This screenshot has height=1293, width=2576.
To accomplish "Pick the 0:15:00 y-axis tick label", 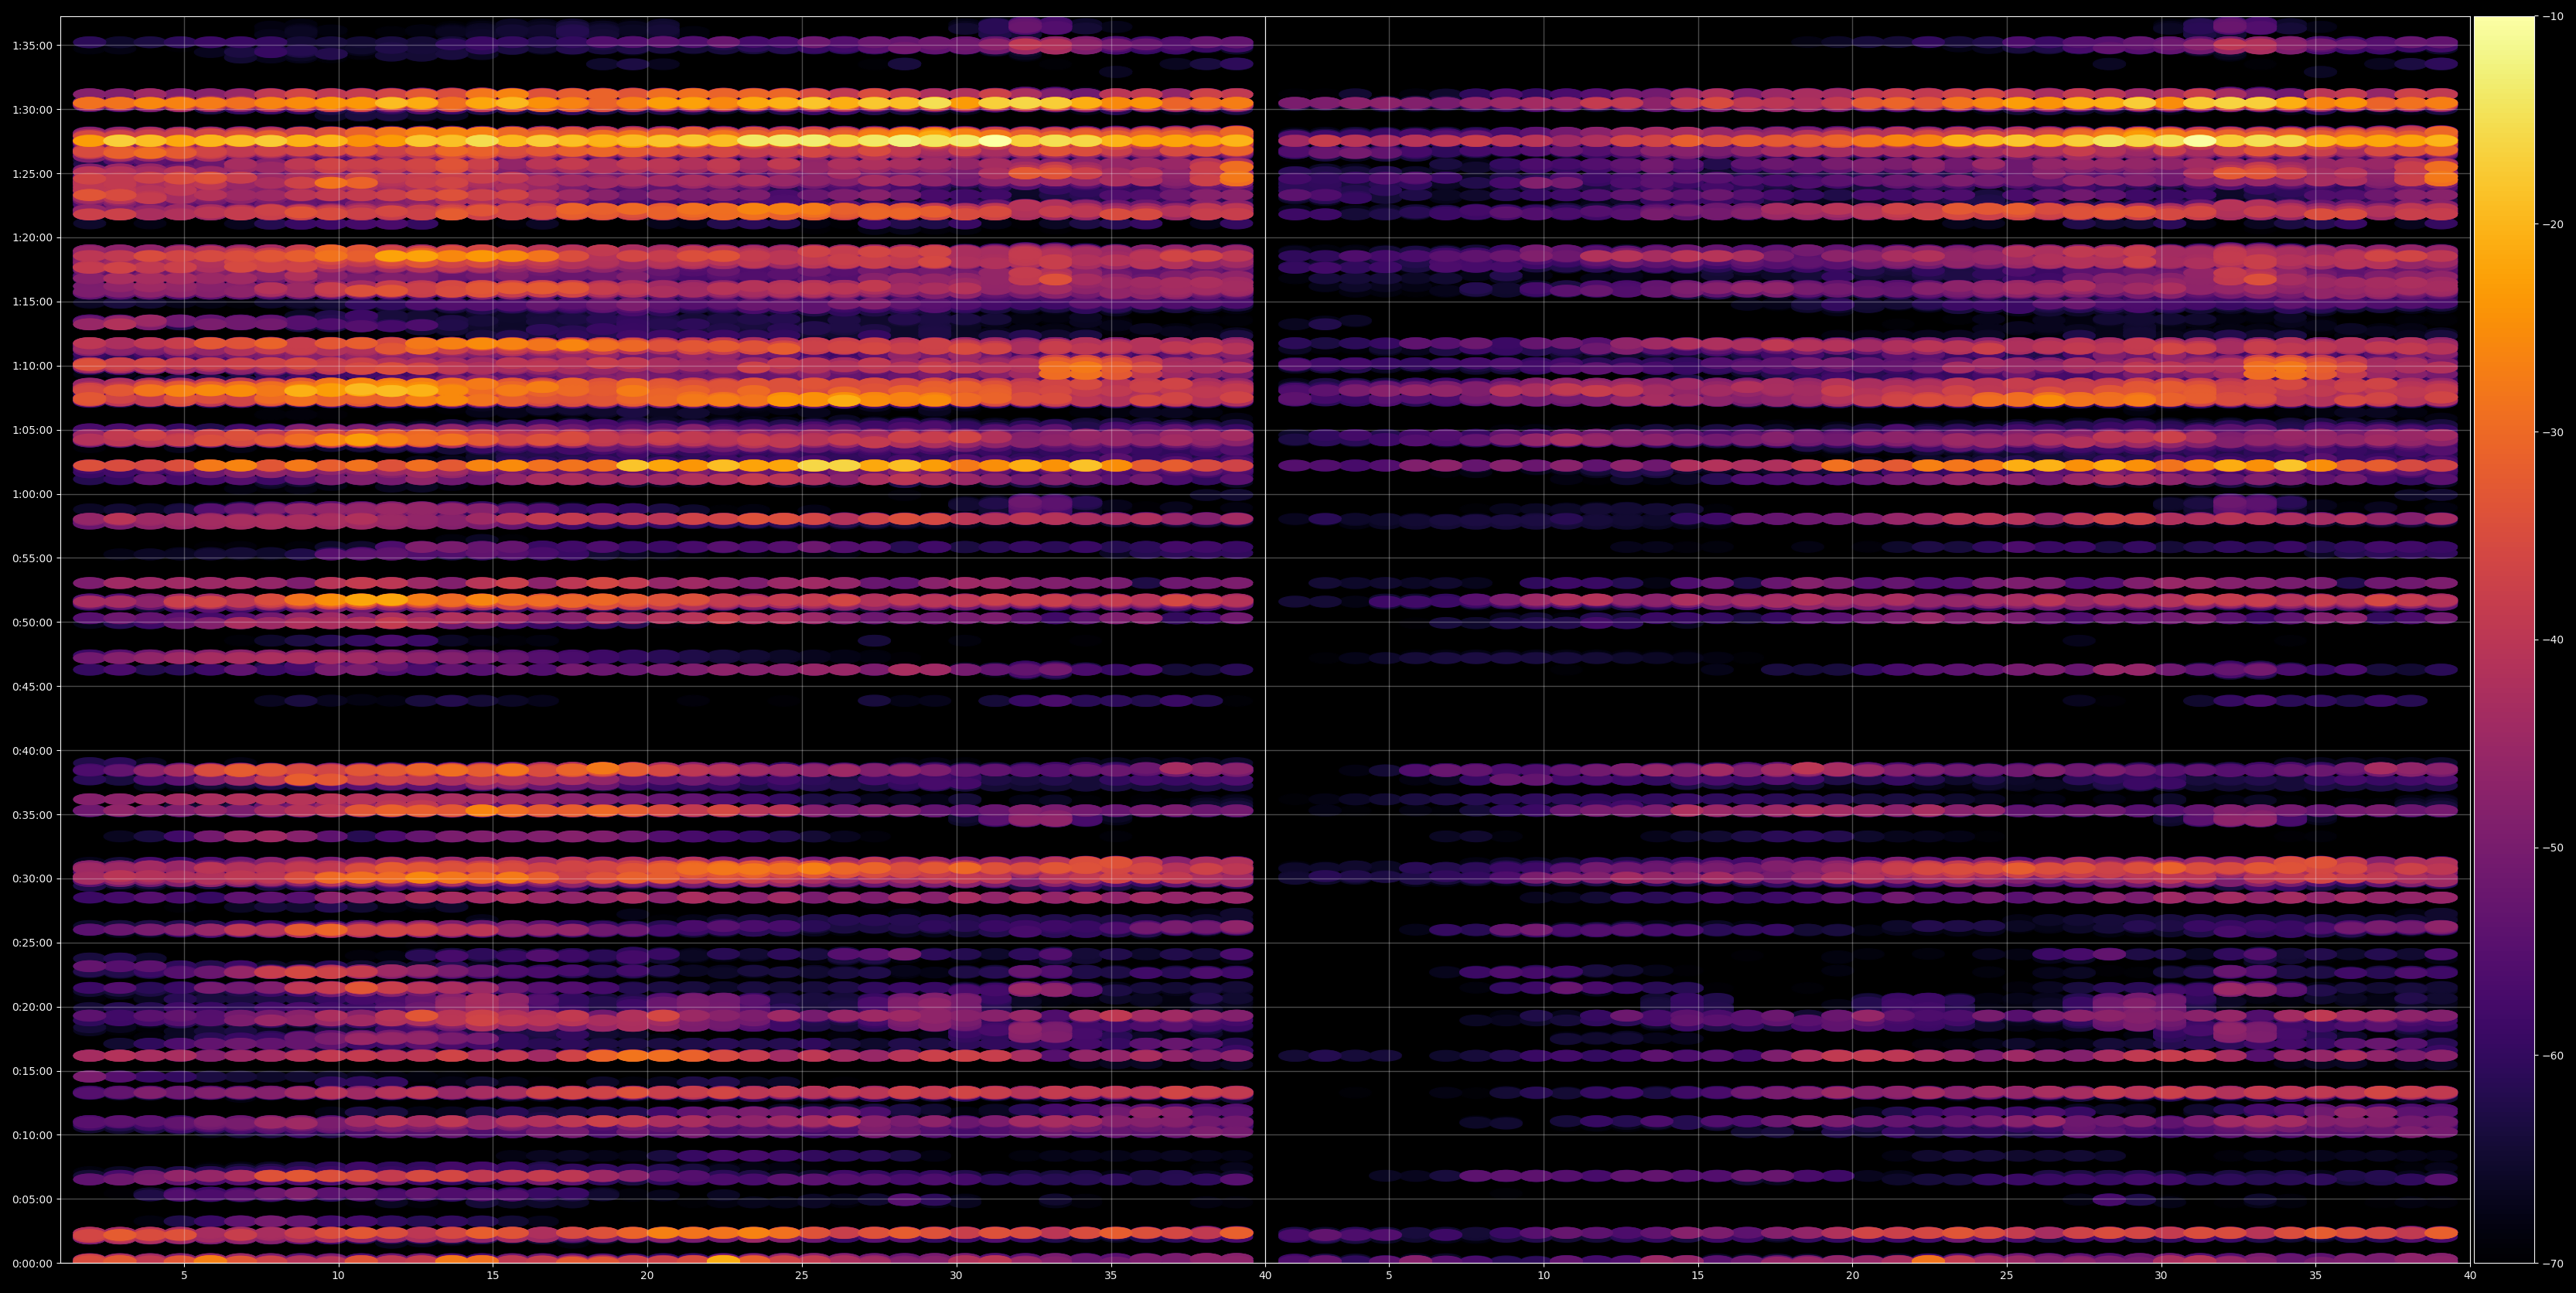I will pyautogui.click(x=32, y=1071).
